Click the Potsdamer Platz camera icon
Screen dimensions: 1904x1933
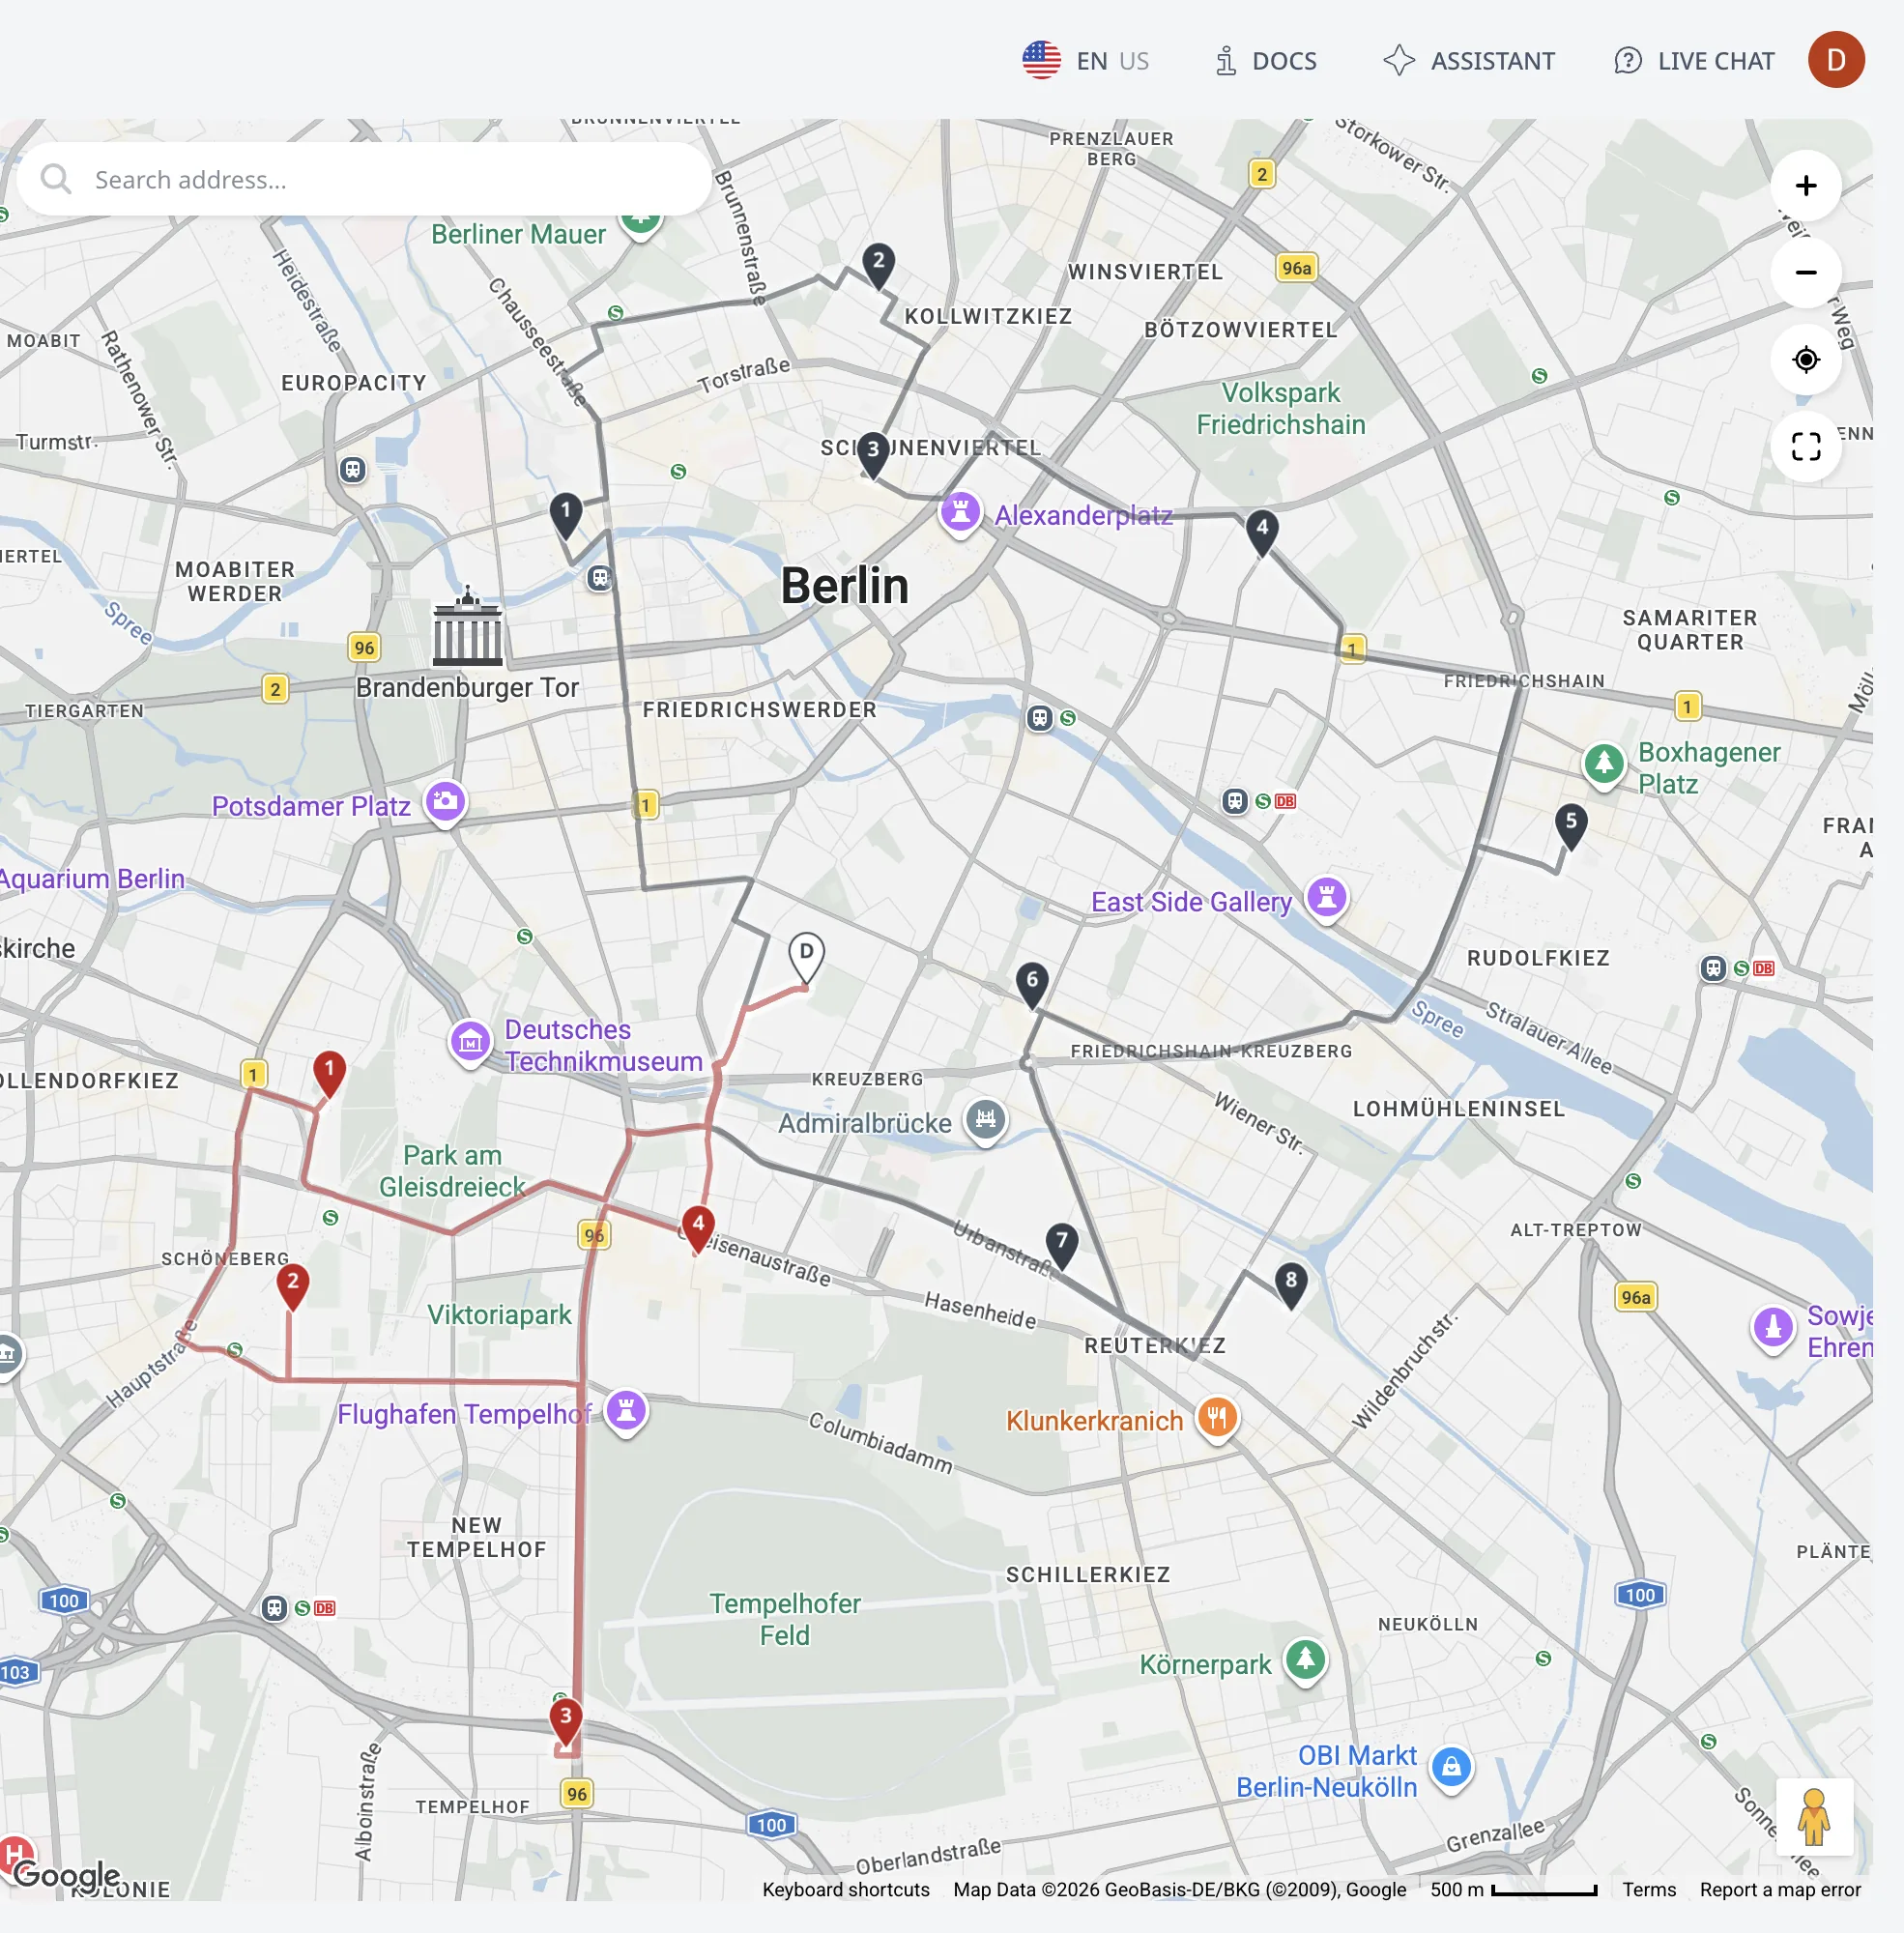pos(445,802)
